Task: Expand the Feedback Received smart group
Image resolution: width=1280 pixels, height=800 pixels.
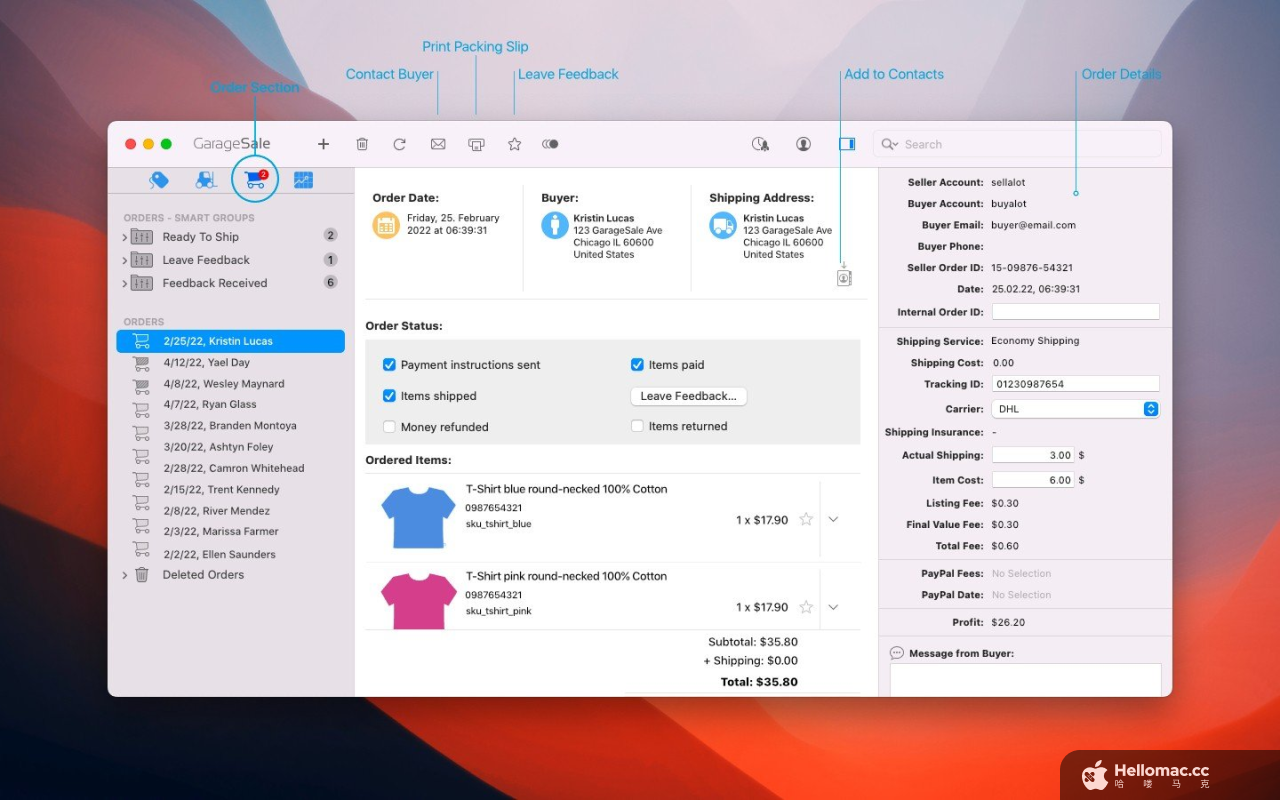Action: click(x=125, y=283)
